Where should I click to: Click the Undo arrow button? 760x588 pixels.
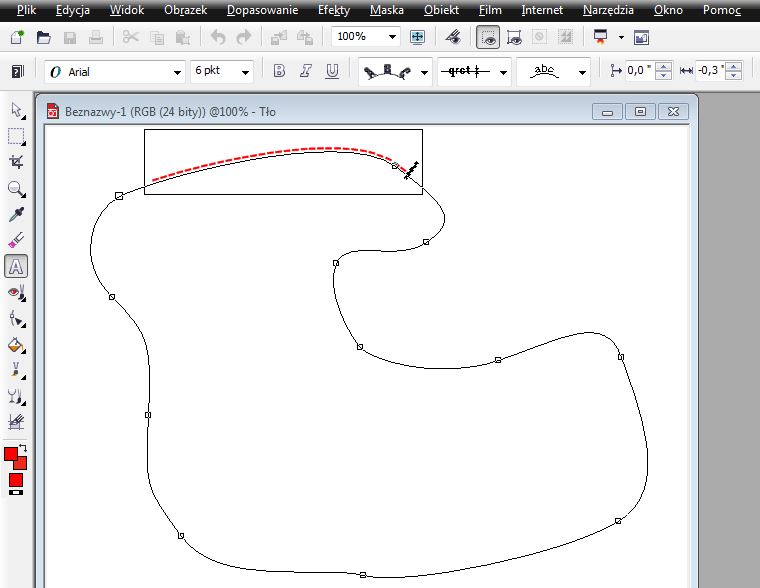218,37
